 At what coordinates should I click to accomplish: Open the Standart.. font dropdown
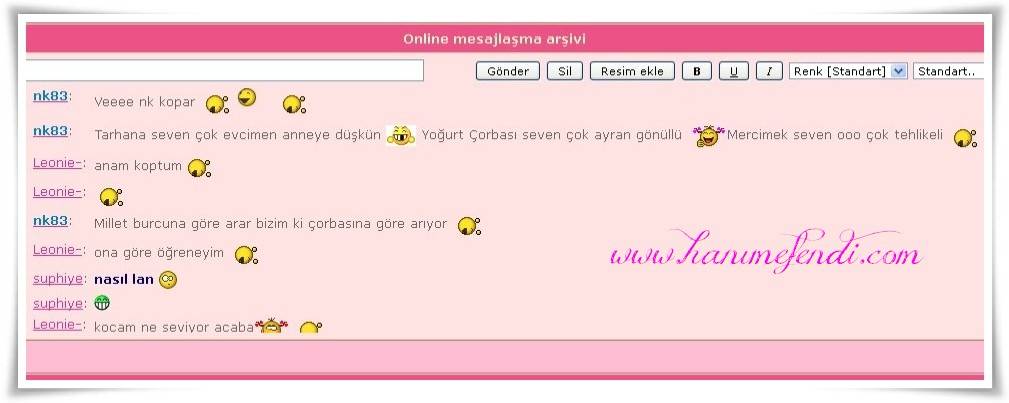(x=948, y=71)
